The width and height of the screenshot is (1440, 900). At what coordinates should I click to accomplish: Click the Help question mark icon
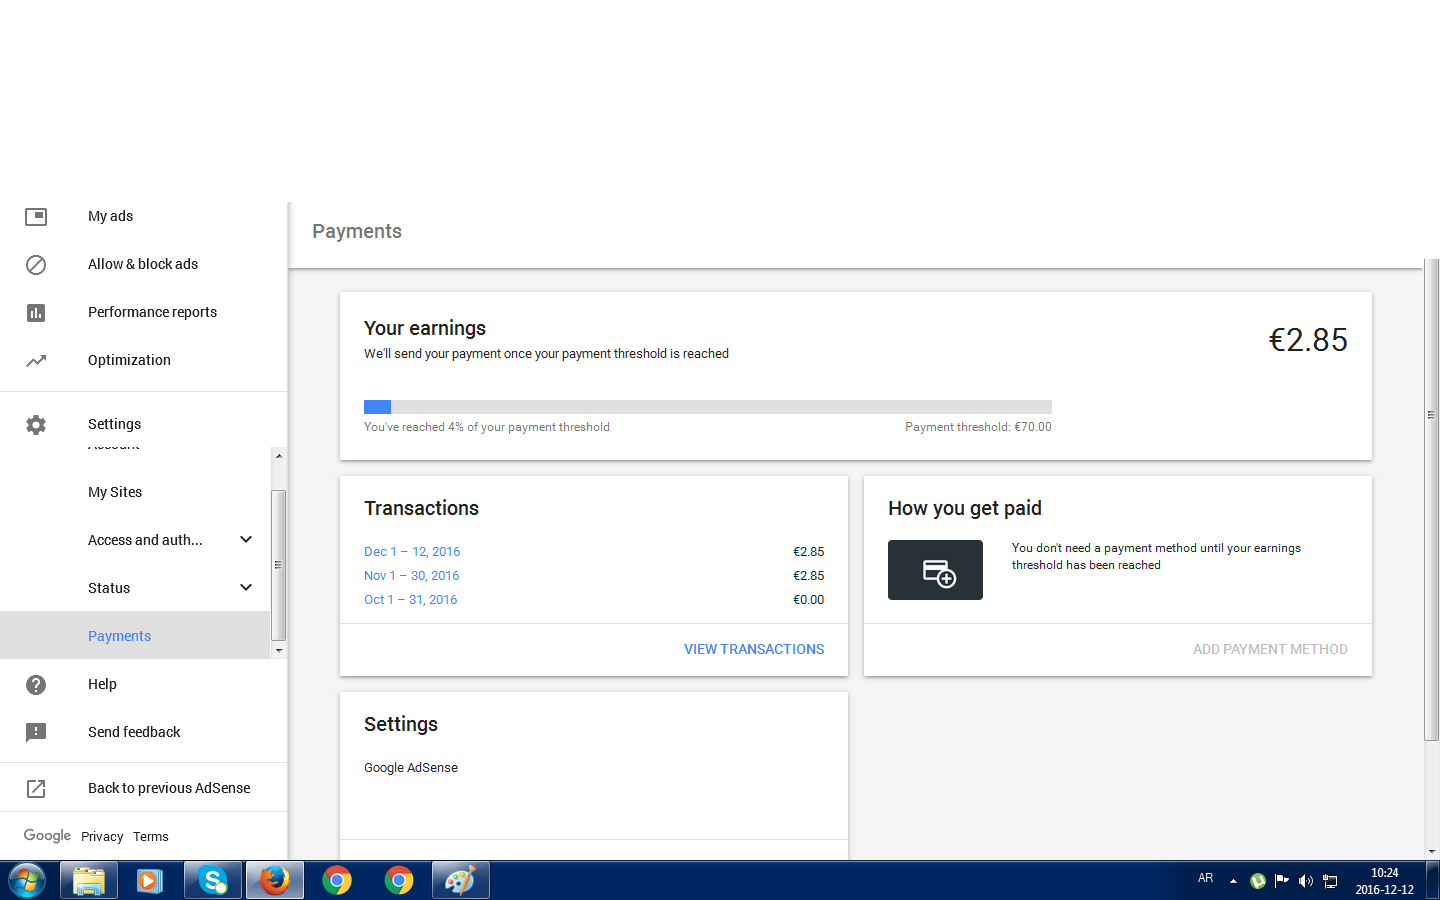(x=36, y=684)
